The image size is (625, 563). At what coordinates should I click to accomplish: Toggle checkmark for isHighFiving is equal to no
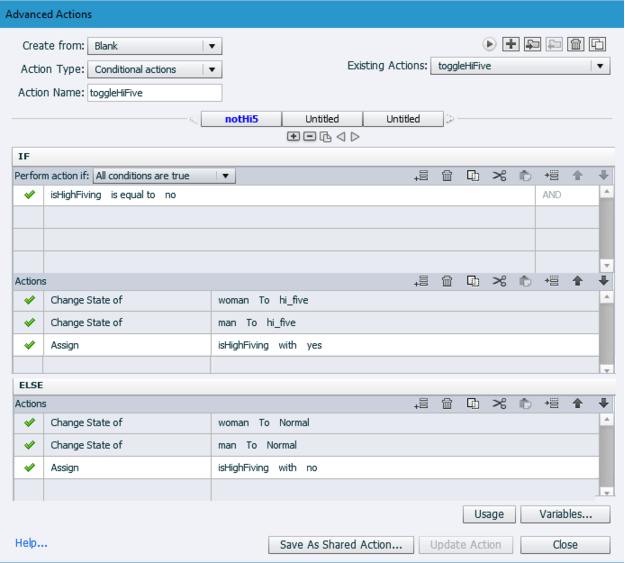pyautogui.click(x=29, y=195)
